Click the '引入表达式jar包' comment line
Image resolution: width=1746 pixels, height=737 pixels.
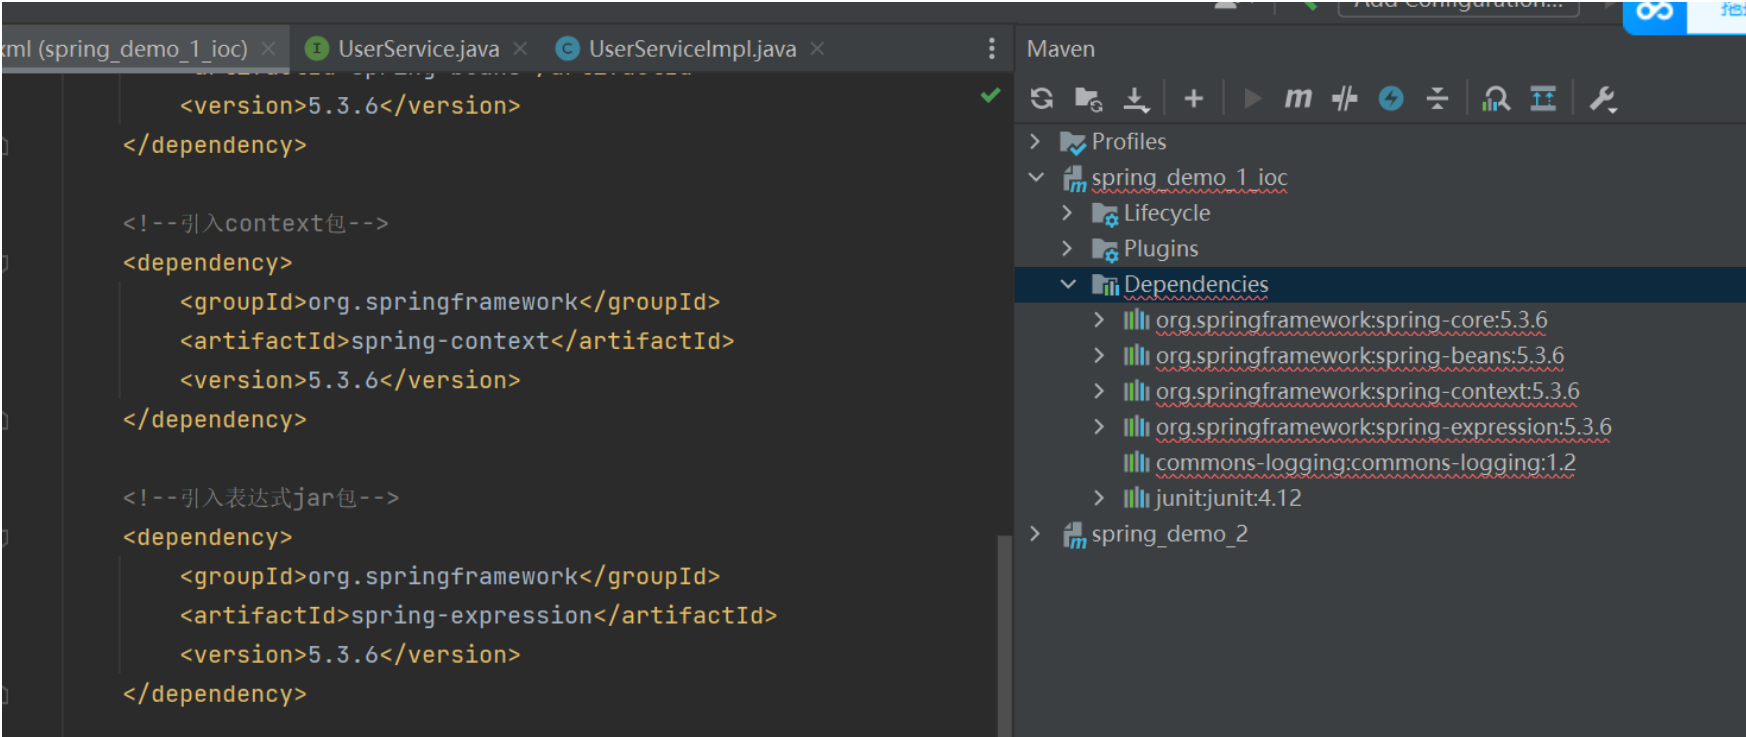[260, 497]
